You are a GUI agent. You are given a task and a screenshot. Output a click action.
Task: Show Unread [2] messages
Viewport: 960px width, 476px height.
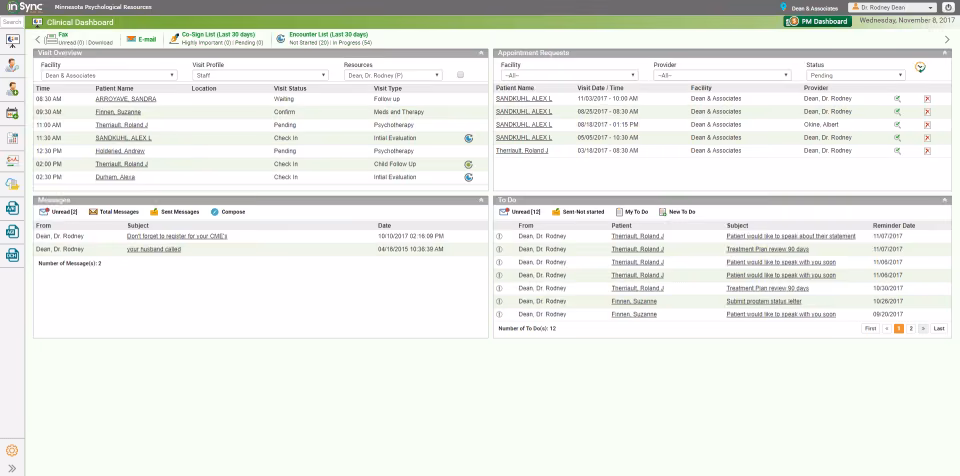[58, 212]
